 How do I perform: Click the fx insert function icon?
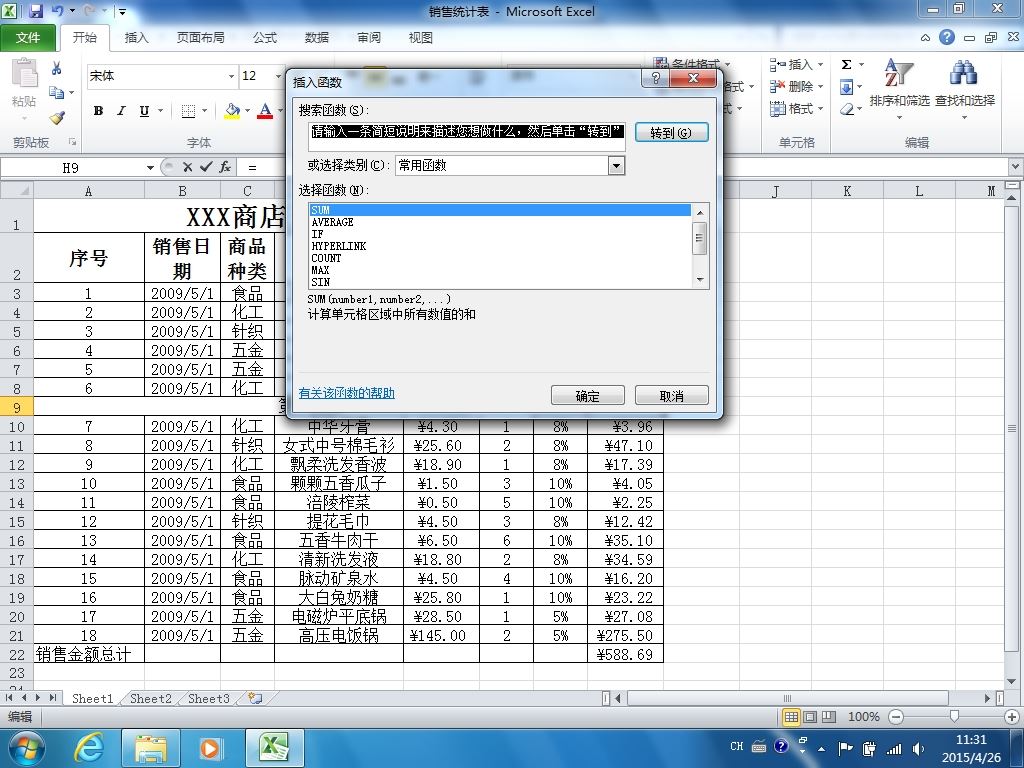click(x=225, y=167)
